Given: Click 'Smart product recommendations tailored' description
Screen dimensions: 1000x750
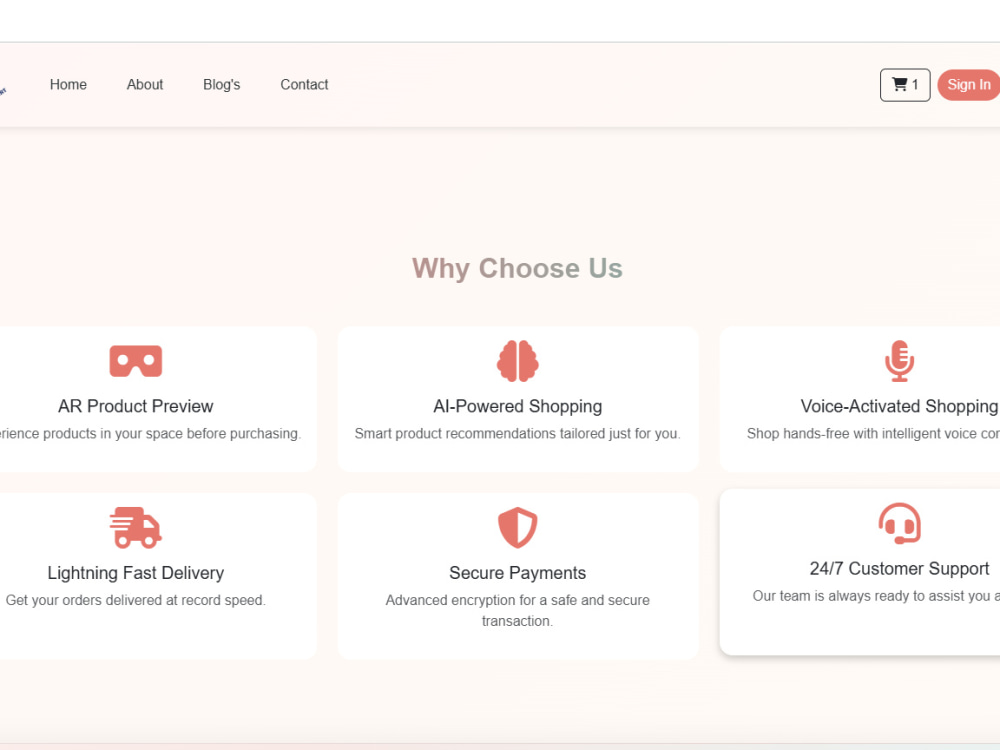Looking at the screenshot, I should coord(518,434).
